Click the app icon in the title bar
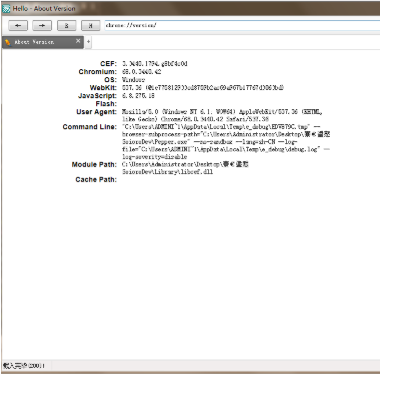Image resolution: width=397 pixels, height=400 pixels. click(x=6, y=8)
